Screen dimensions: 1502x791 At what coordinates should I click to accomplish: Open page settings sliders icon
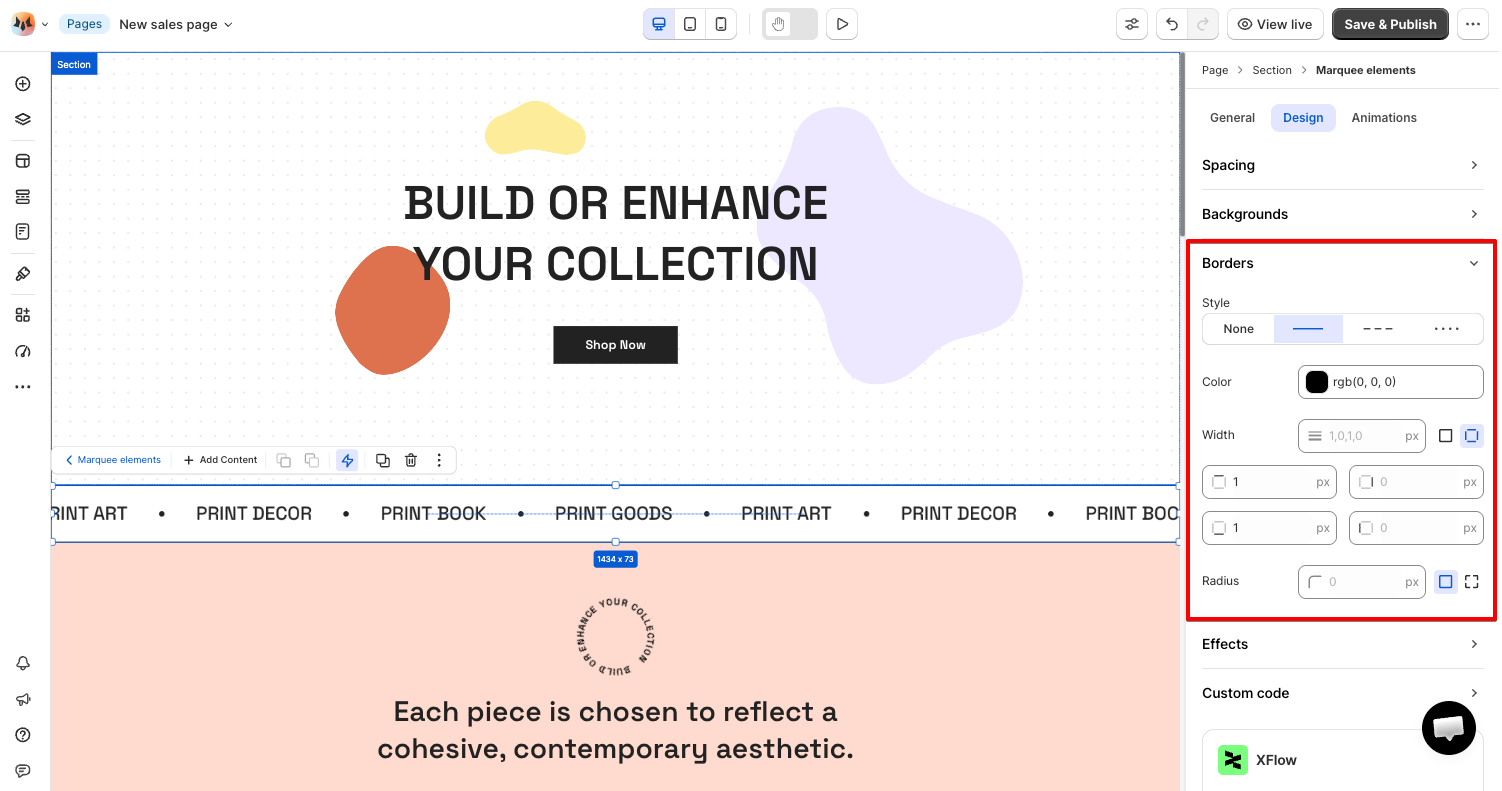(x=1132, y=24)
